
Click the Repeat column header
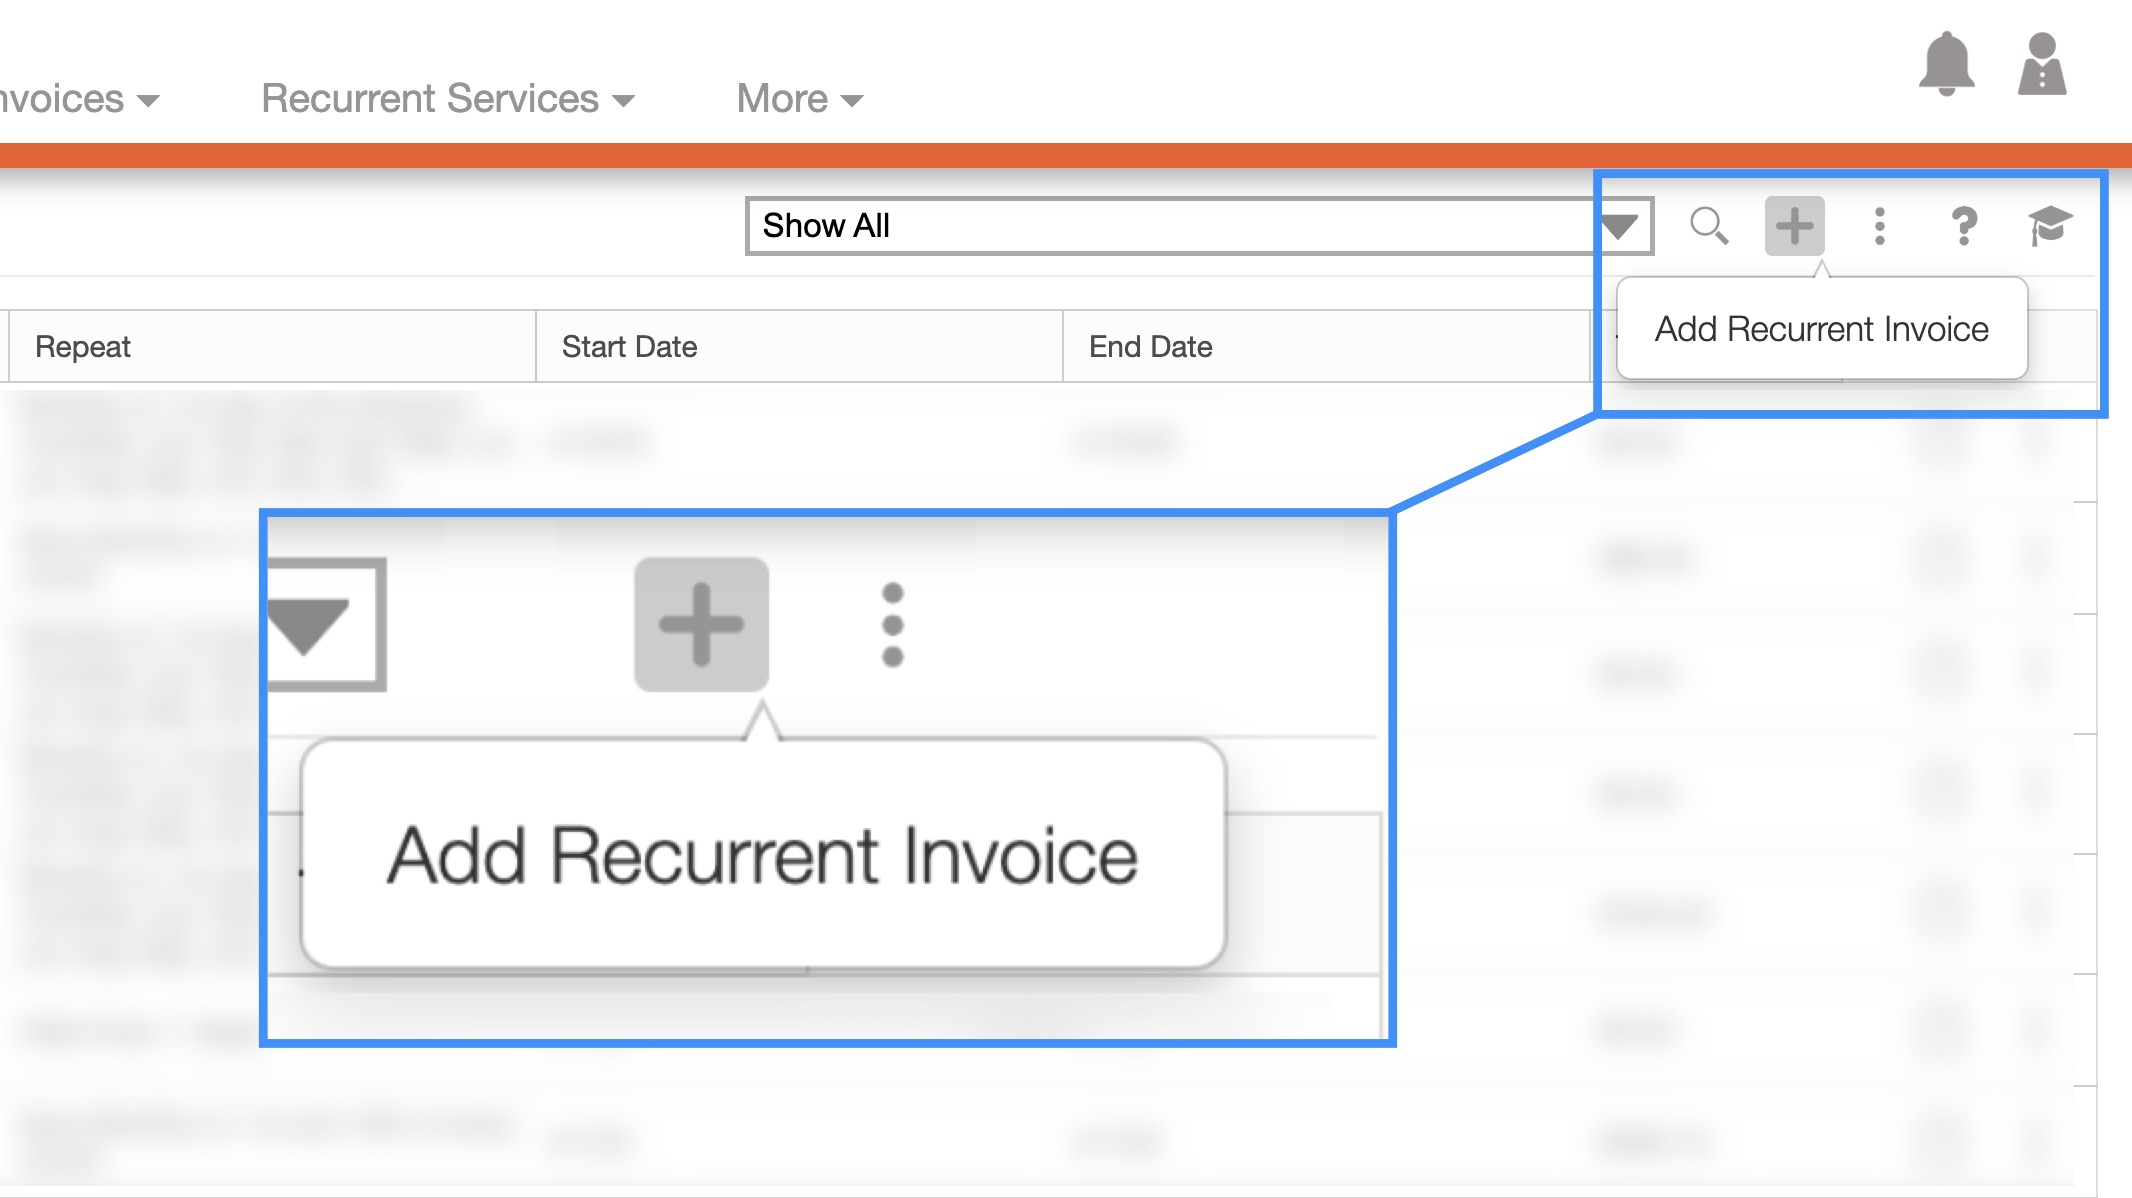(x=83, y=347)
